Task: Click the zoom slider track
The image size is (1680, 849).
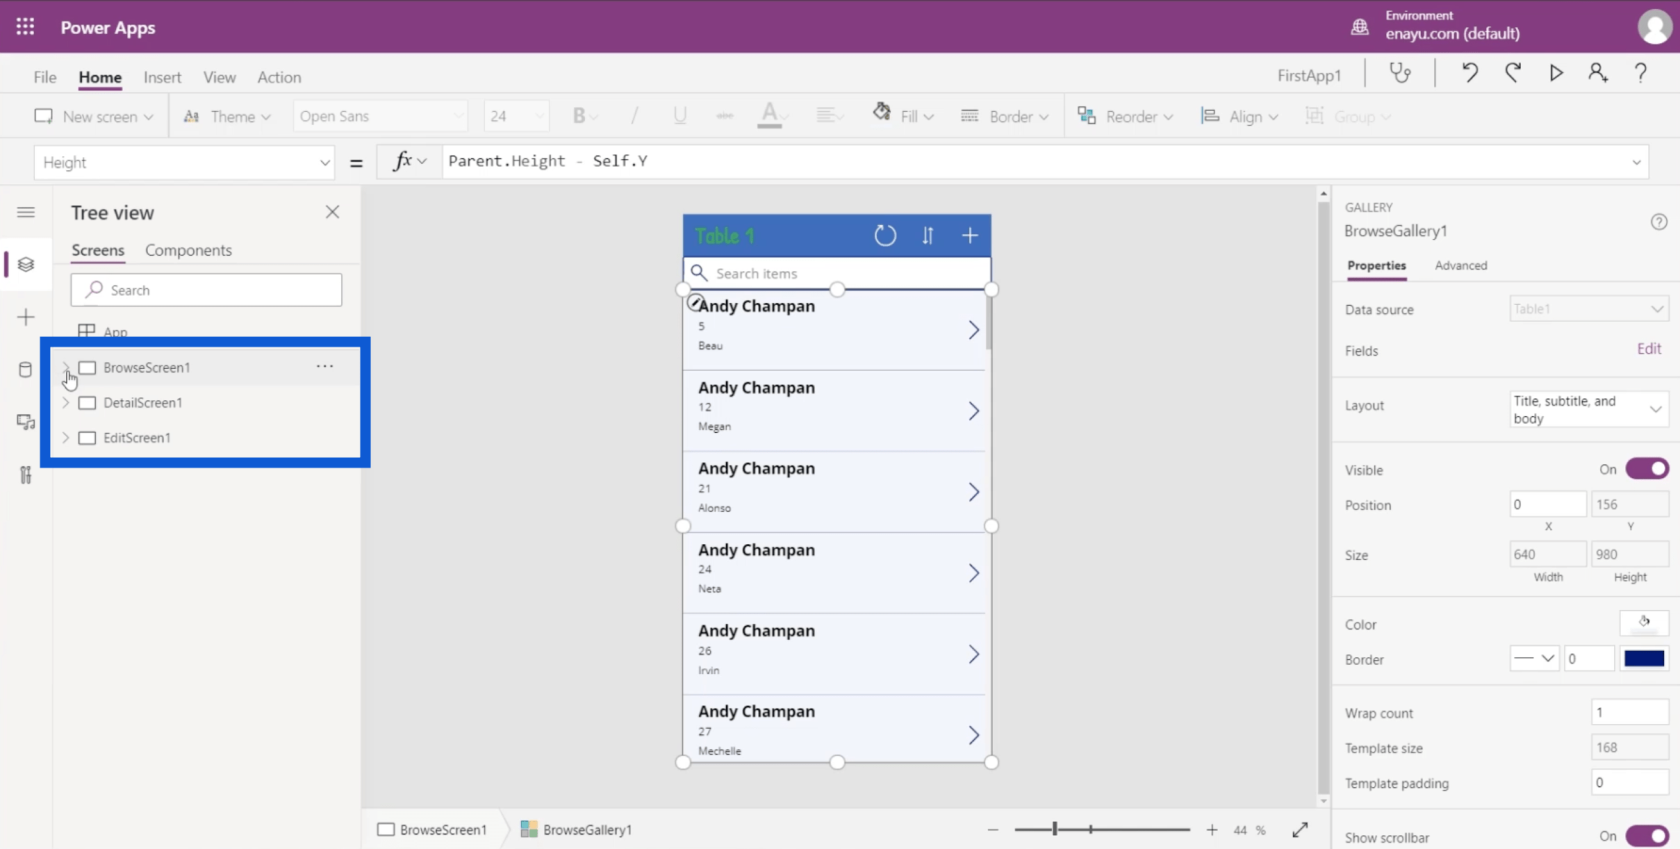Action: tap(1102, 830)
